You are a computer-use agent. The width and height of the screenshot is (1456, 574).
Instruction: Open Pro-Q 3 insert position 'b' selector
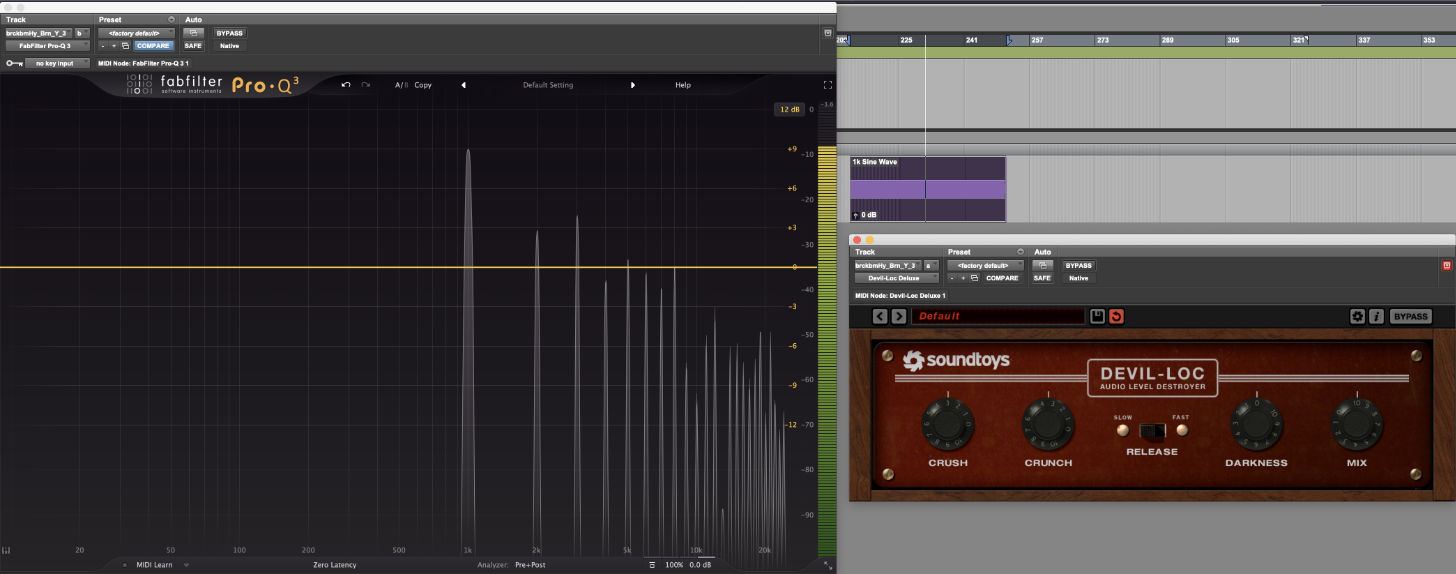click(x=82, y=33)
